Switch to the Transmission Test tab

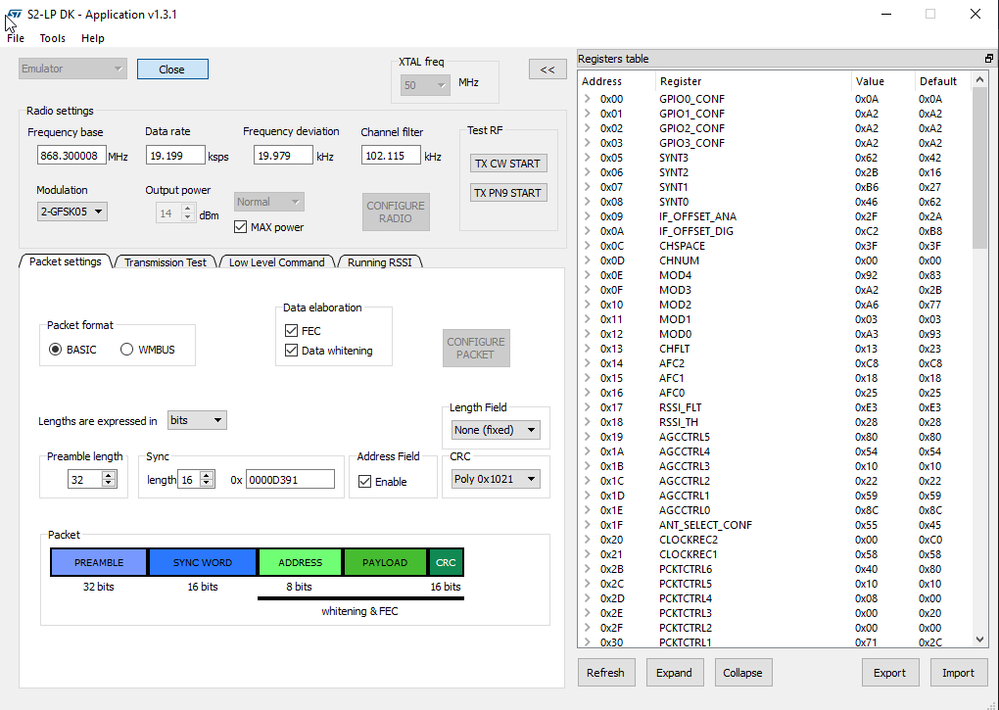[165, 262]
